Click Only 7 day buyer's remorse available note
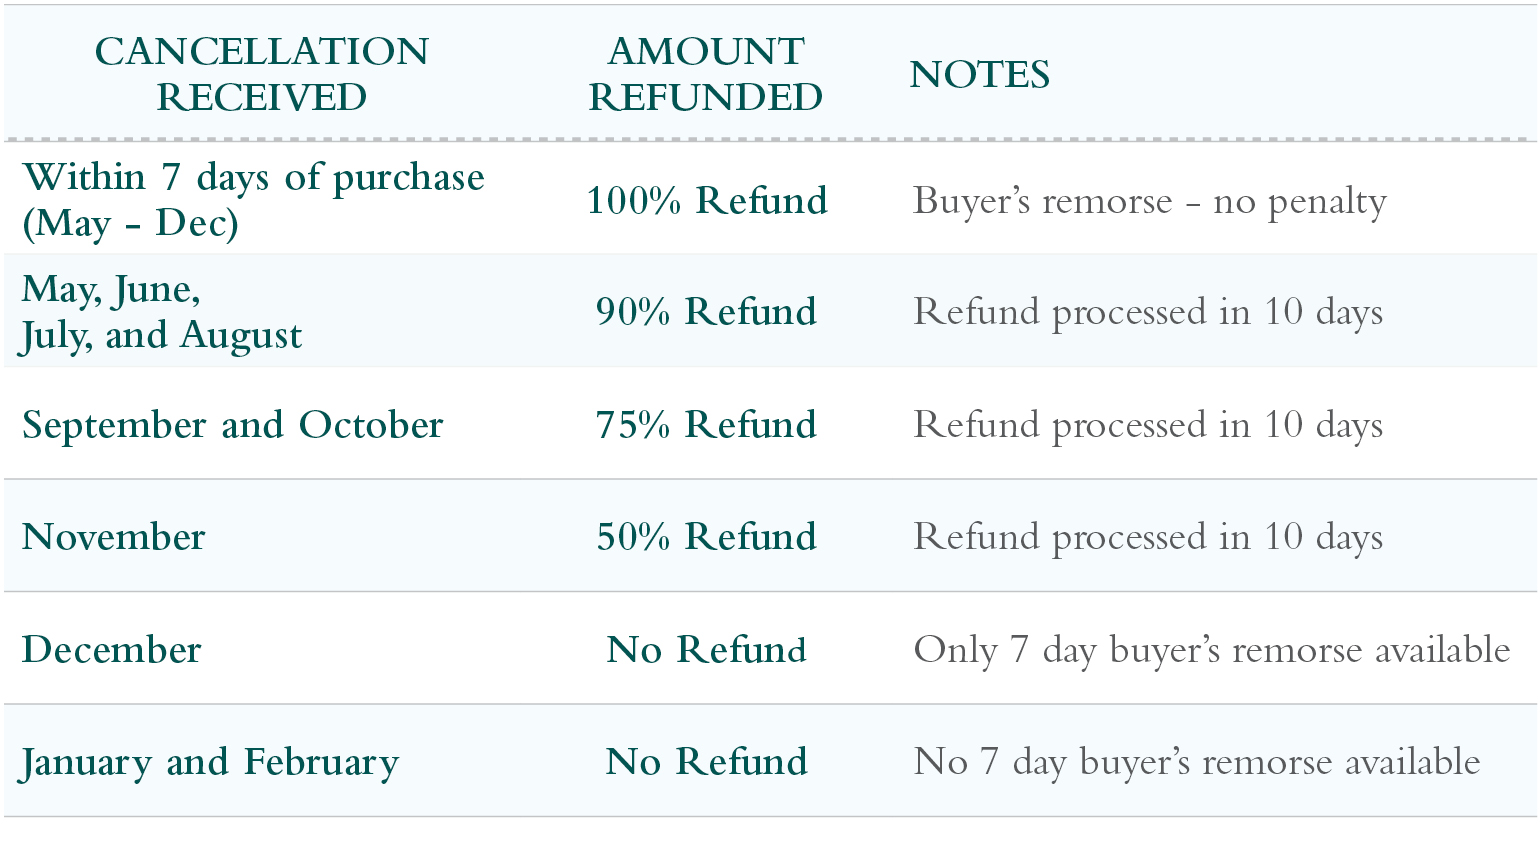 [x=1212, y=651]
